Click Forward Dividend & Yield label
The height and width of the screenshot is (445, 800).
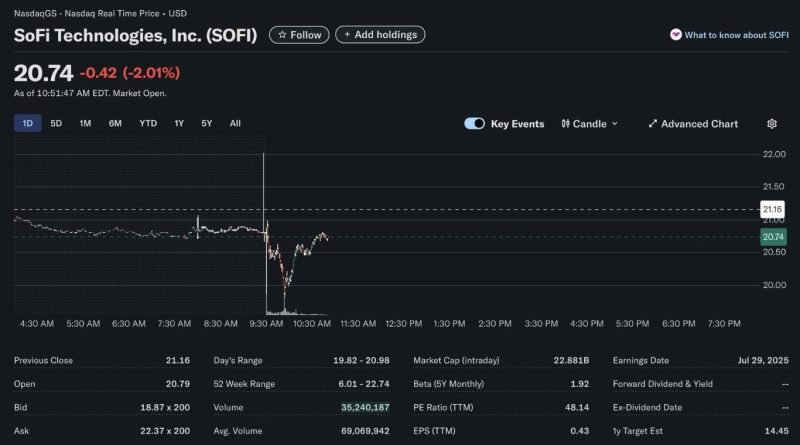pyautogui.click(x=663, y=384)
